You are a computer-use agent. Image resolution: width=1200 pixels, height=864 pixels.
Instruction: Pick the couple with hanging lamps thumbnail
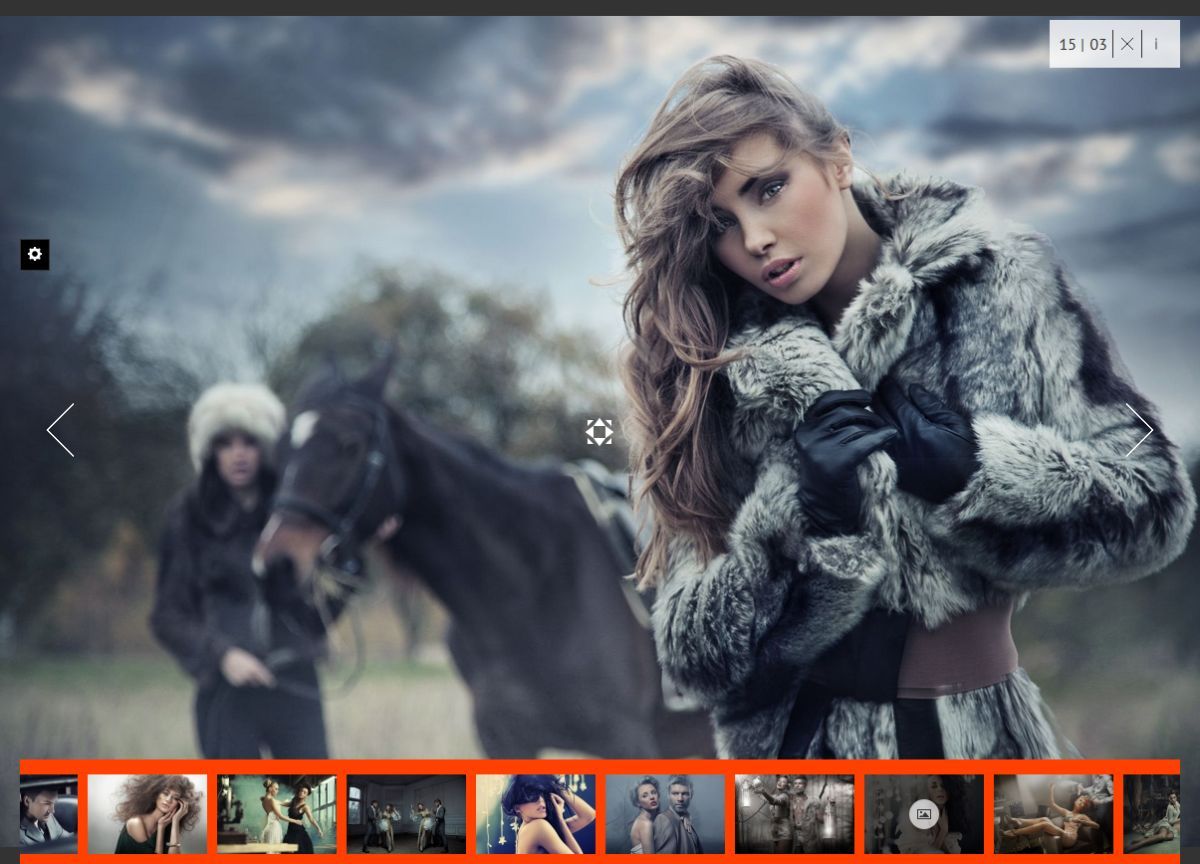click(x=794, y=814)
